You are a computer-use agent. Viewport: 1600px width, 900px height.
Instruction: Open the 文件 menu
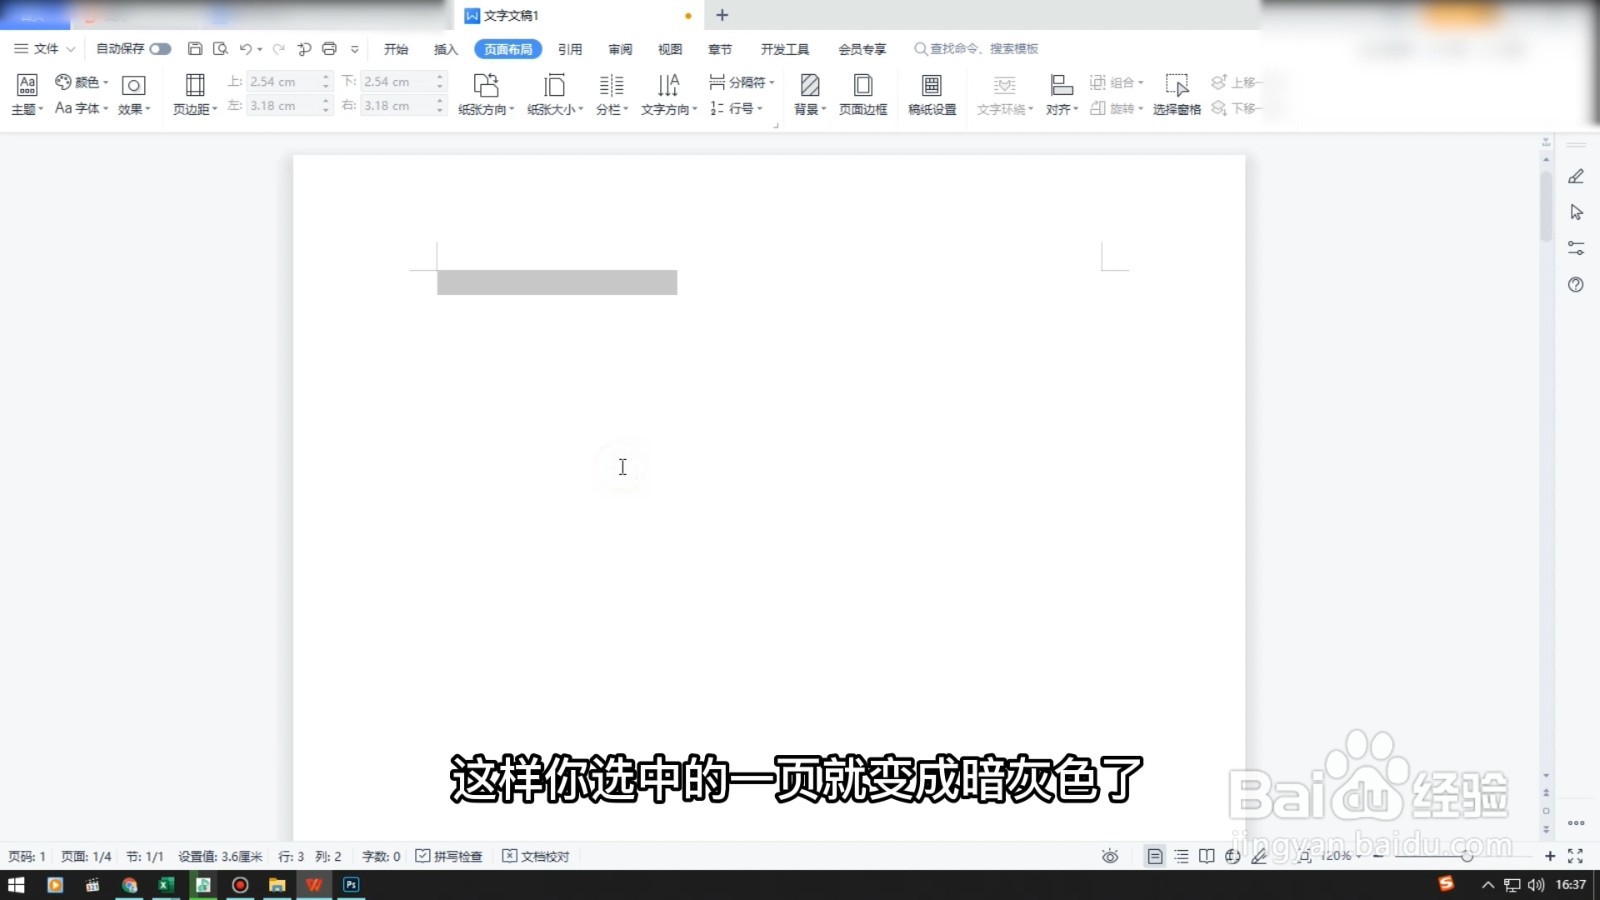[45, 48]
